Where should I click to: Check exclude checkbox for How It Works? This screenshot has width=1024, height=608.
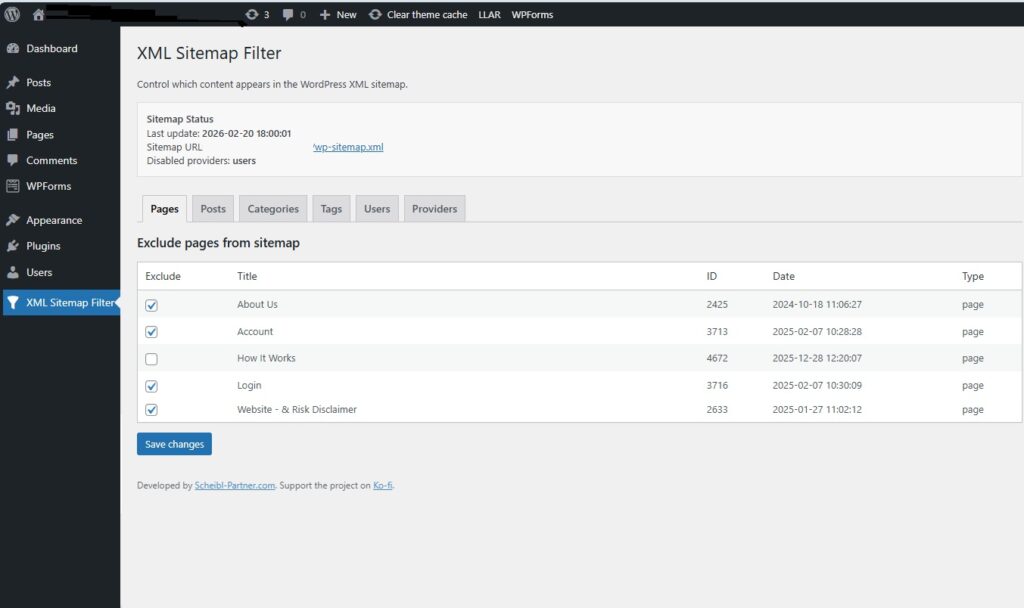[x=151, y=359]
